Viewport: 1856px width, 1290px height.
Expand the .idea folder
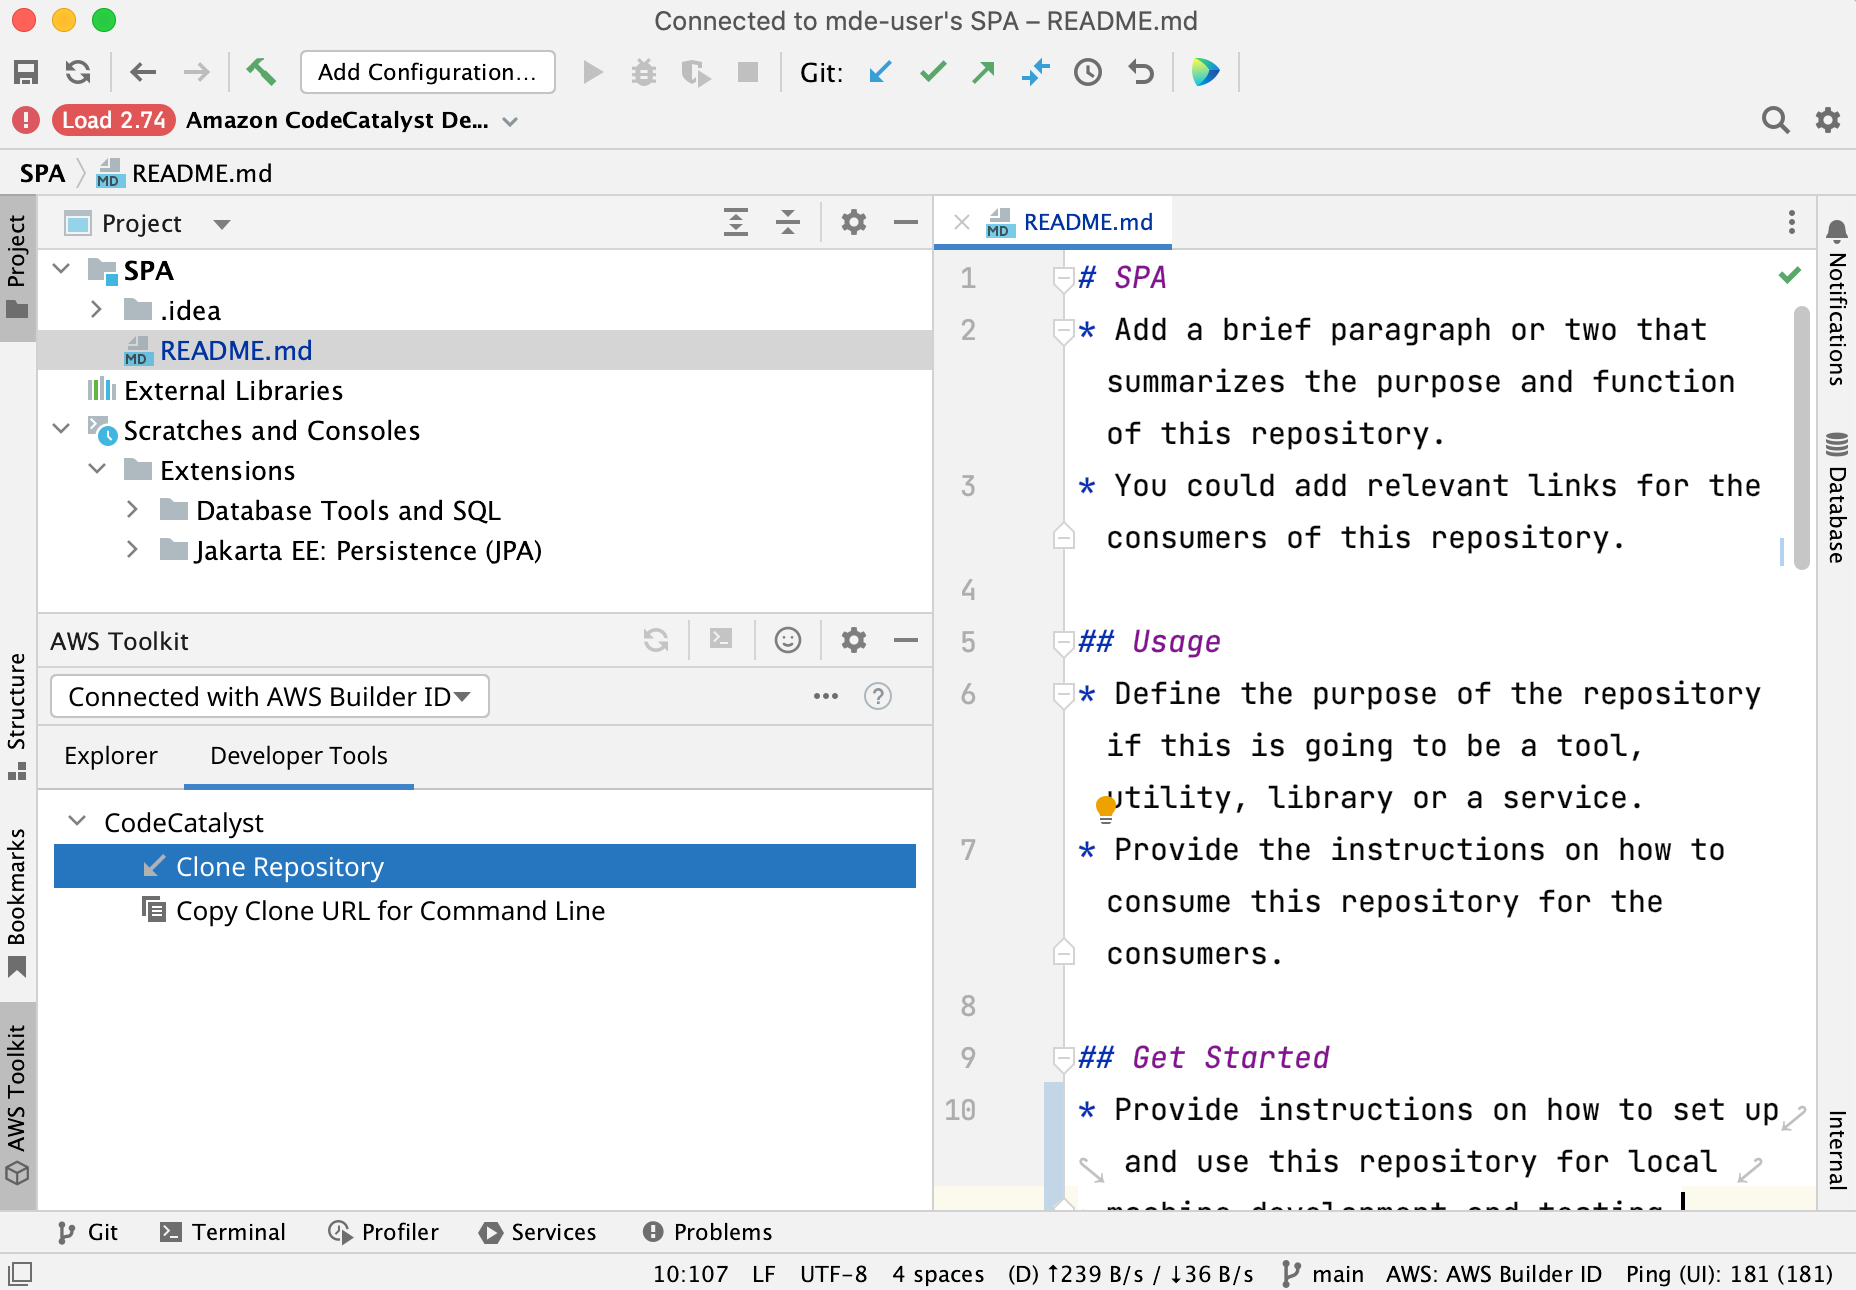pyautogui.click(x=97, y=310)
